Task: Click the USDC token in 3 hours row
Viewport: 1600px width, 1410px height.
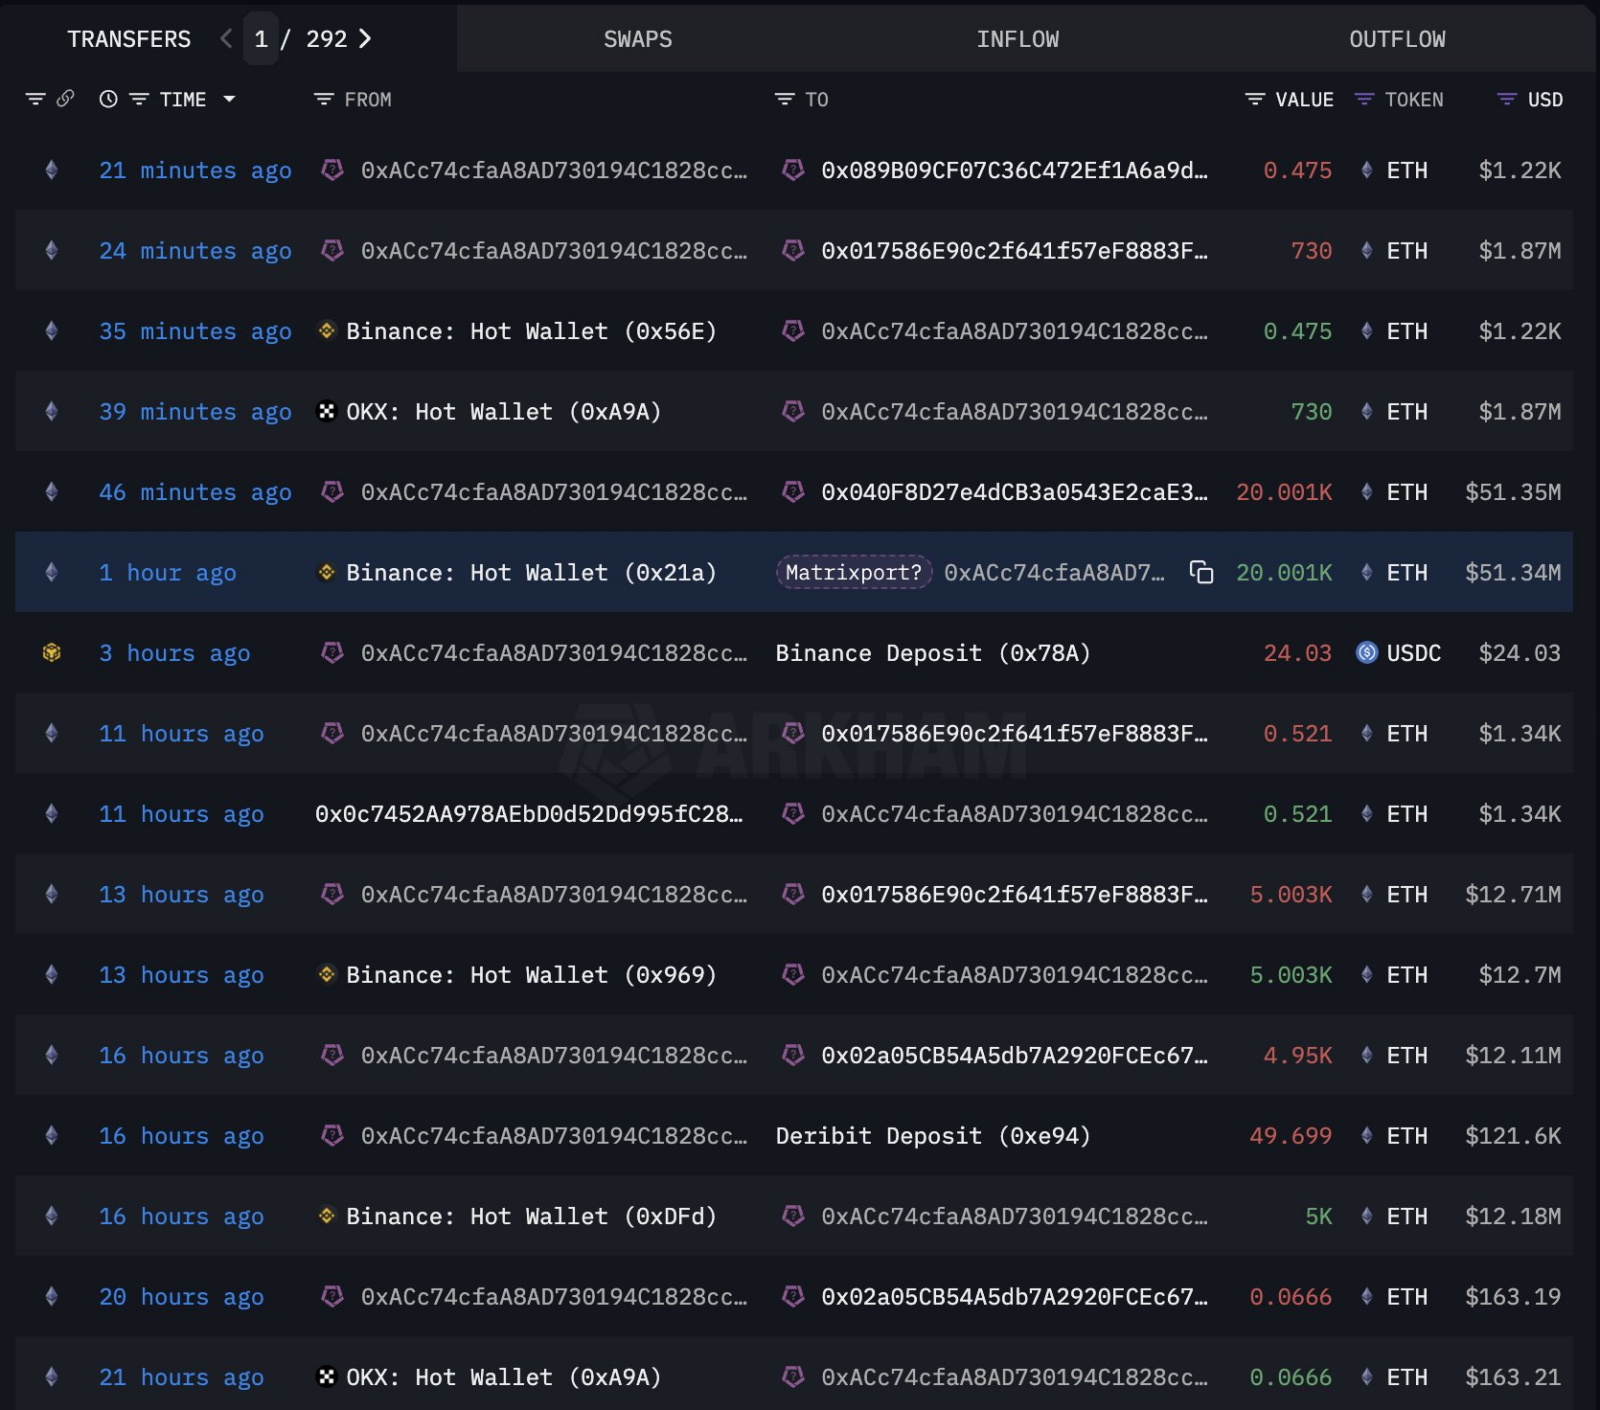Action: coord(1413,653)
